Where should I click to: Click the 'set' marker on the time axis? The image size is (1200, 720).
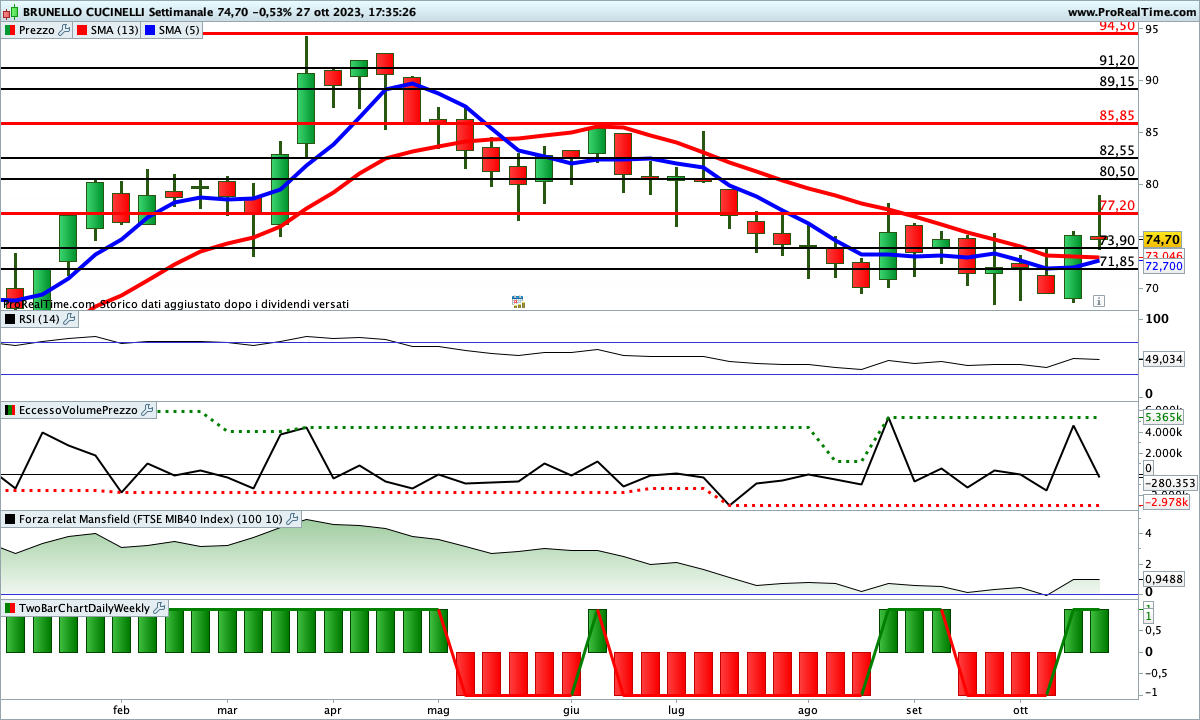point(914,710)
